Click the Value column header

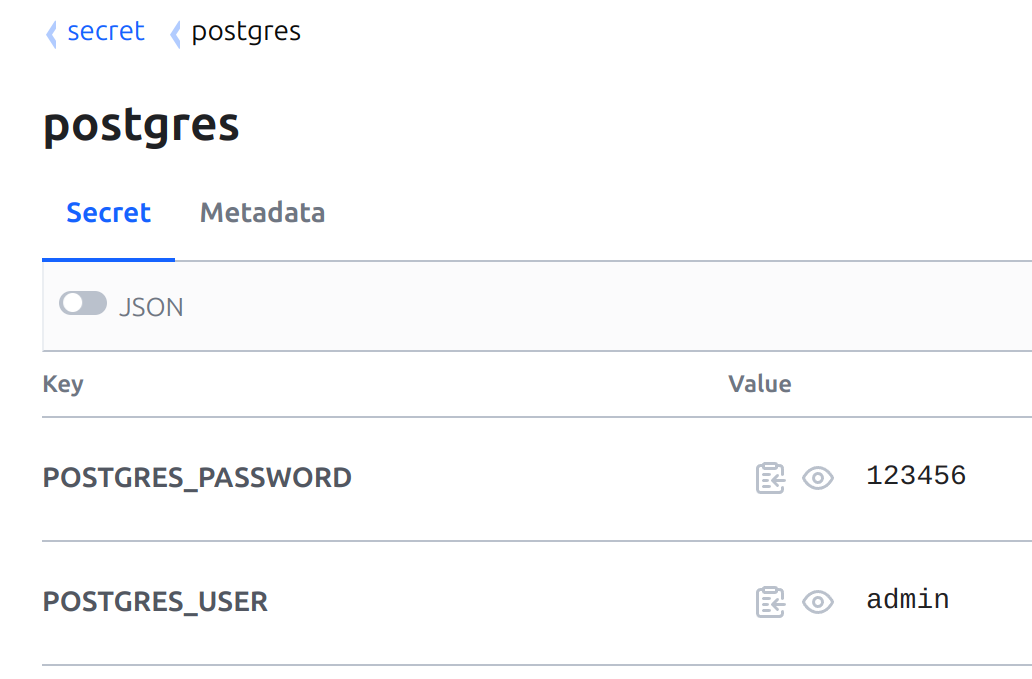(760, 384)
